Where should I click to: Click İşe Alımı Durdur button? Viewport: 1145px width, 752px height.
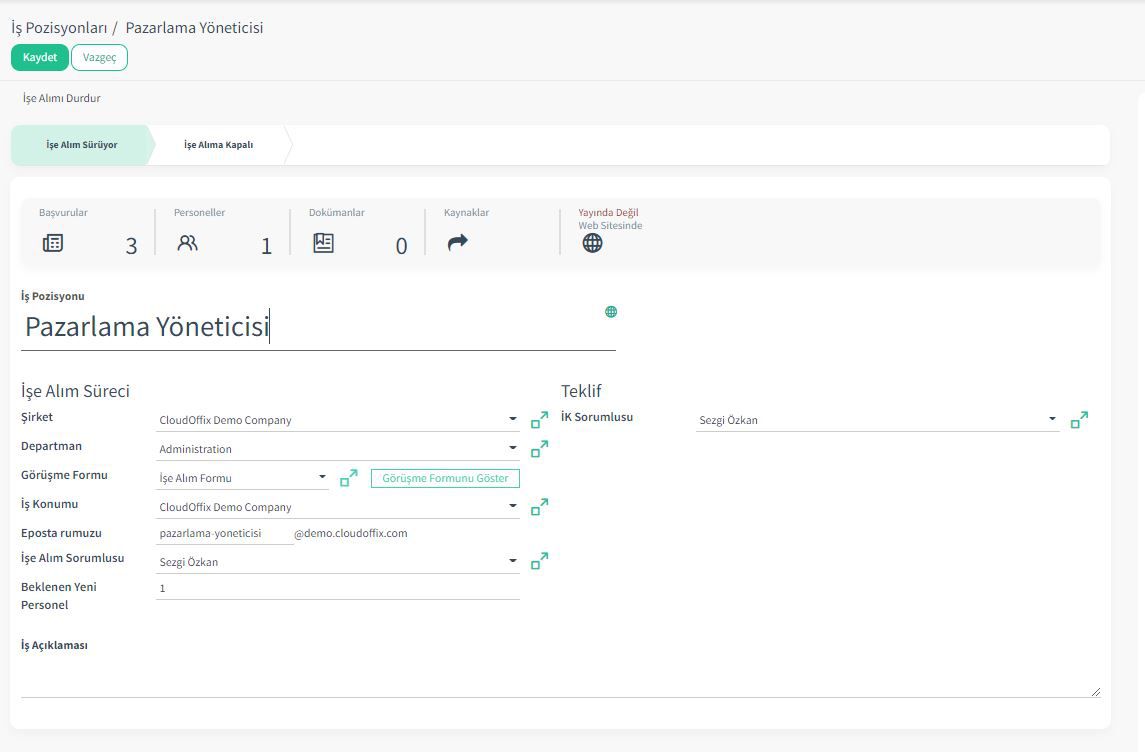tap(61, 98)
